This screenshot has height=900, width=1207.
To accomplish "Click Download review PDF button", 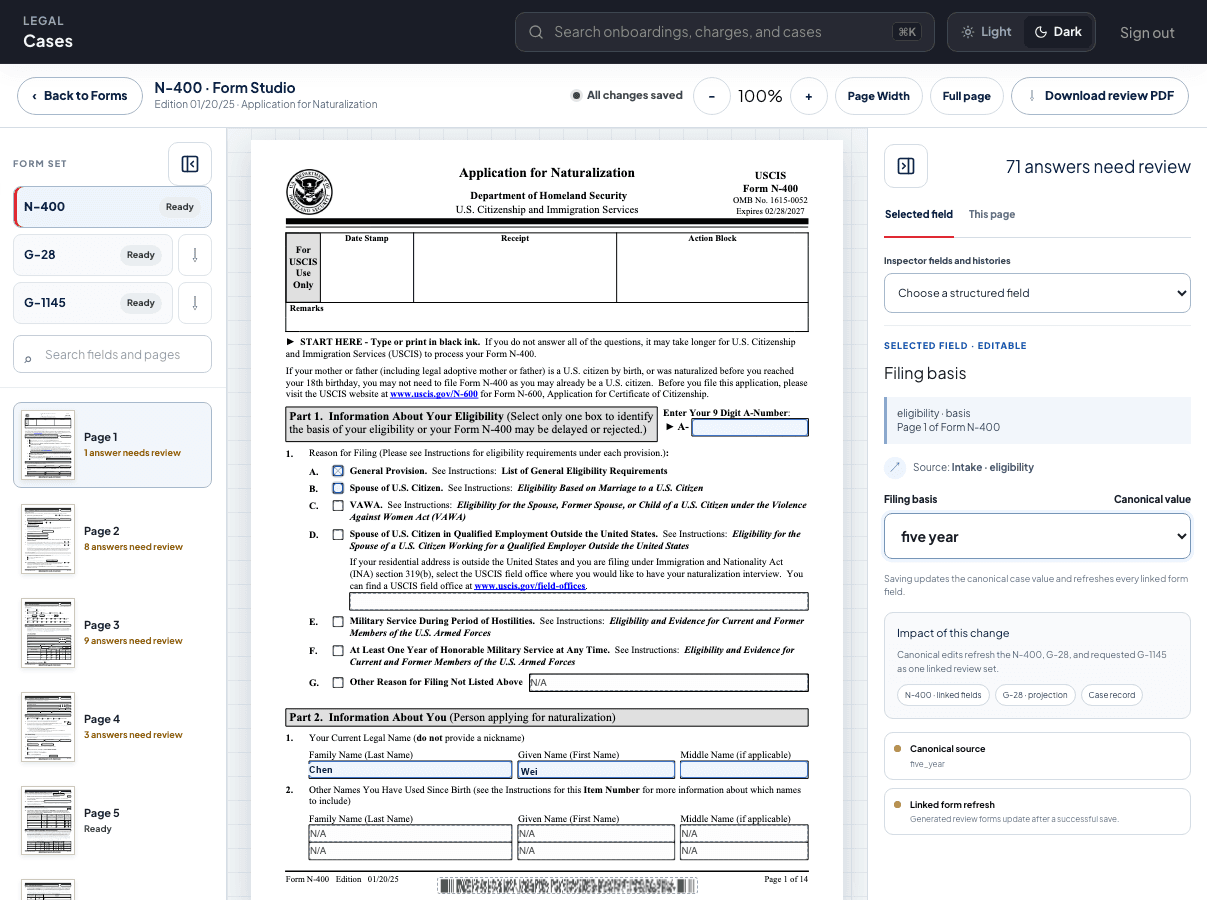I will click(1100, 96).
